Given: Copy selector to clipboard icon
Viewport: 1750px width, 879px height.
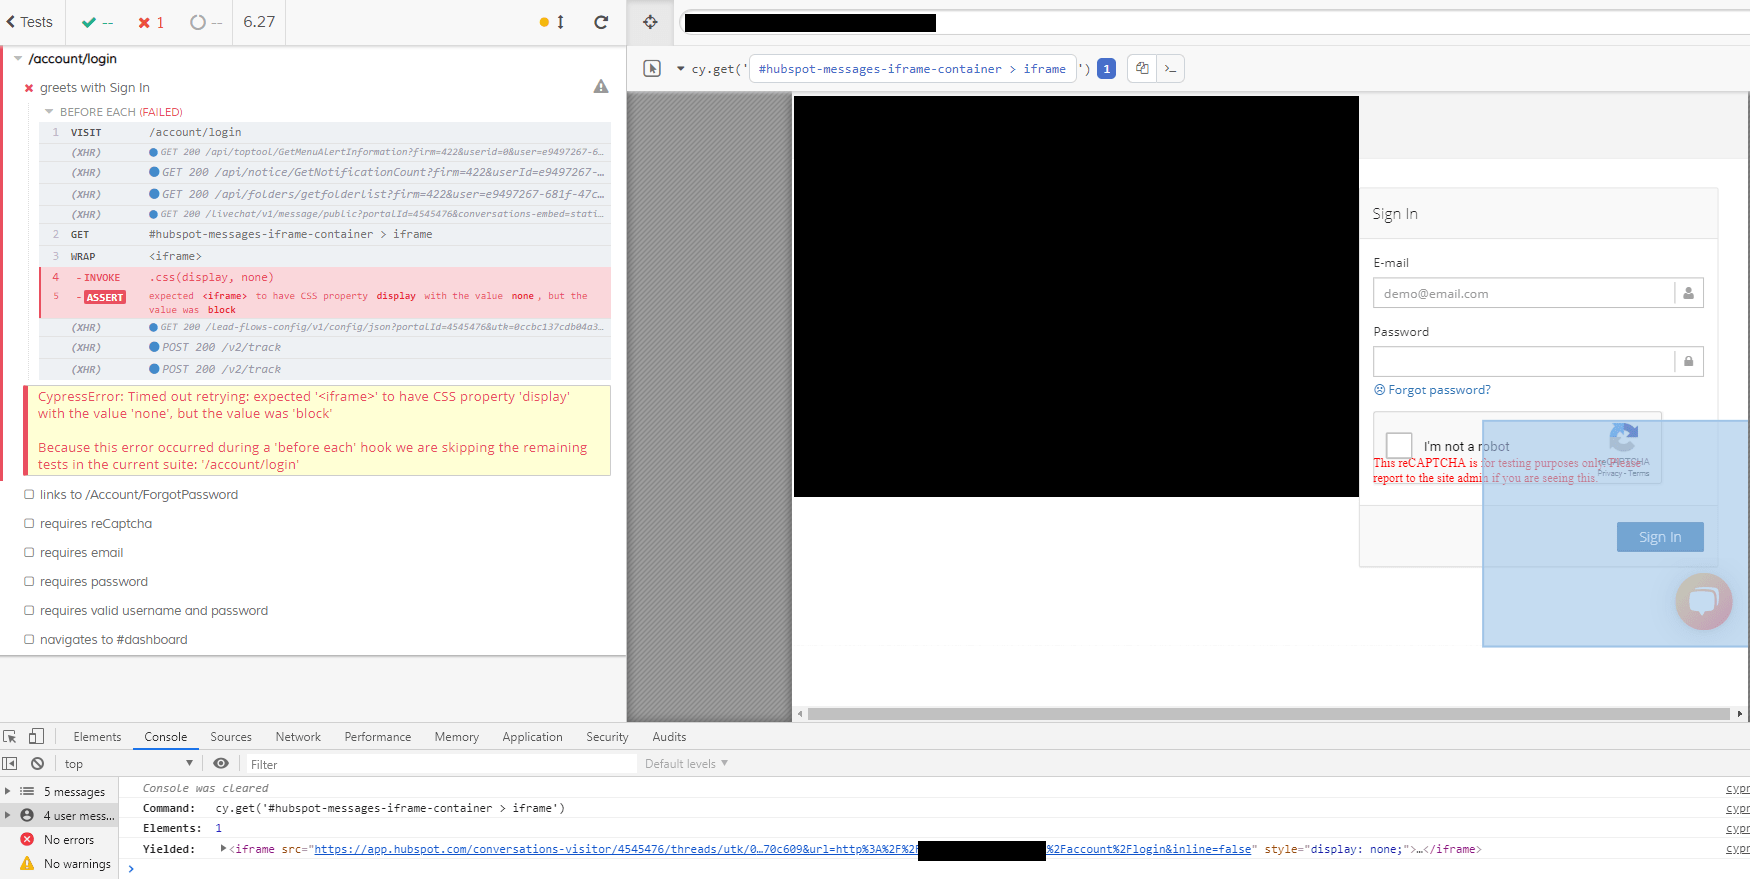Looking at the screenshot, I should click(1142, 68).
